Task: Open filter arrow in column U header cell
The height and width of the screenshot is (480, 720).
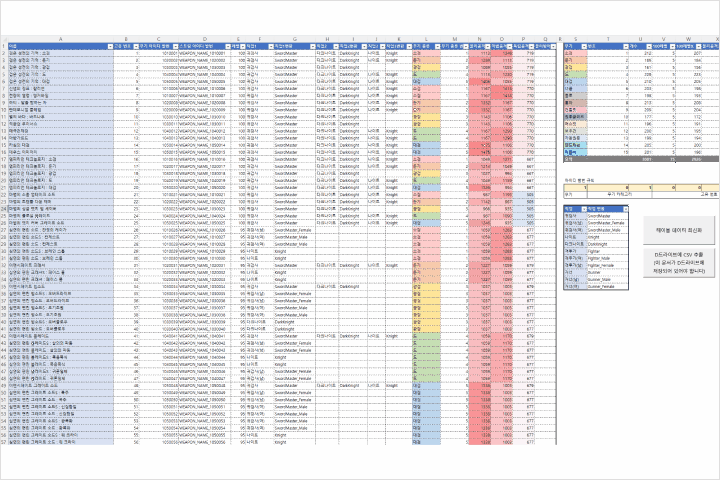Action: (x=649, y=46)
